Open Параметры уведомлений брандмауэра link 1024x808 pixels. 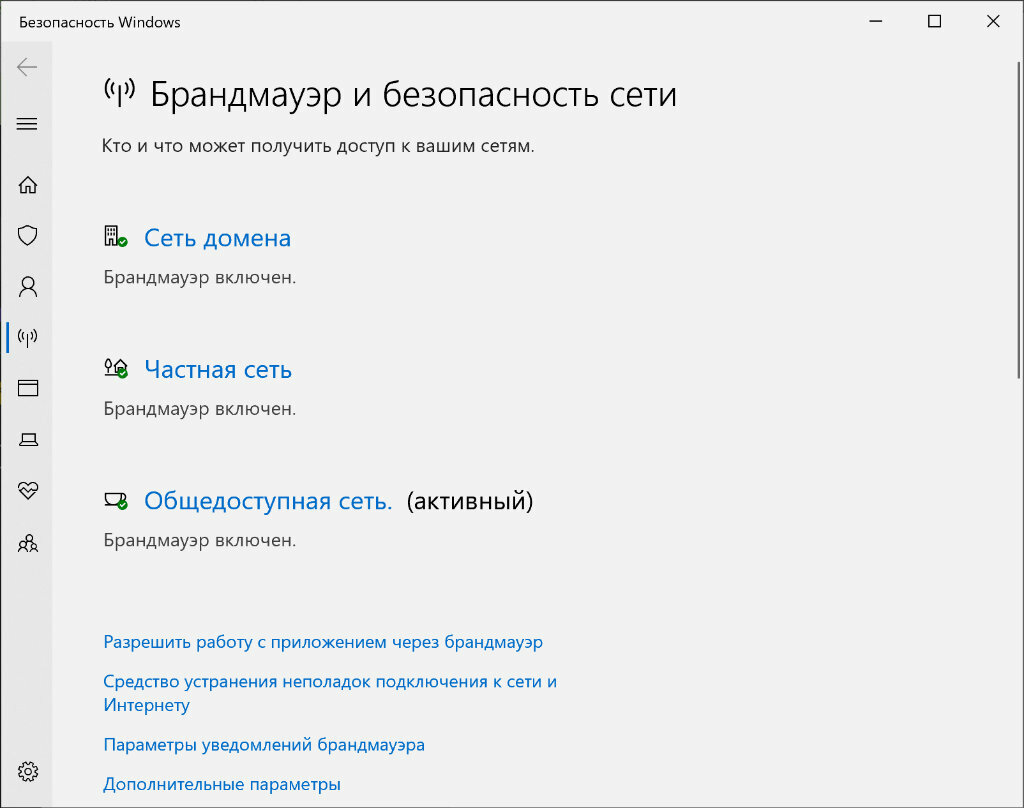click(264, 745)
